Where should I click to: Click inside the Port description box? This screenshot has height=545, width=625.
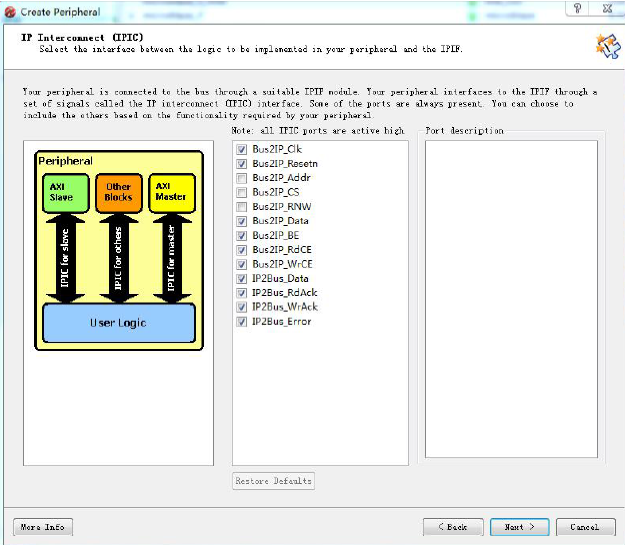(x=511, y=300)
